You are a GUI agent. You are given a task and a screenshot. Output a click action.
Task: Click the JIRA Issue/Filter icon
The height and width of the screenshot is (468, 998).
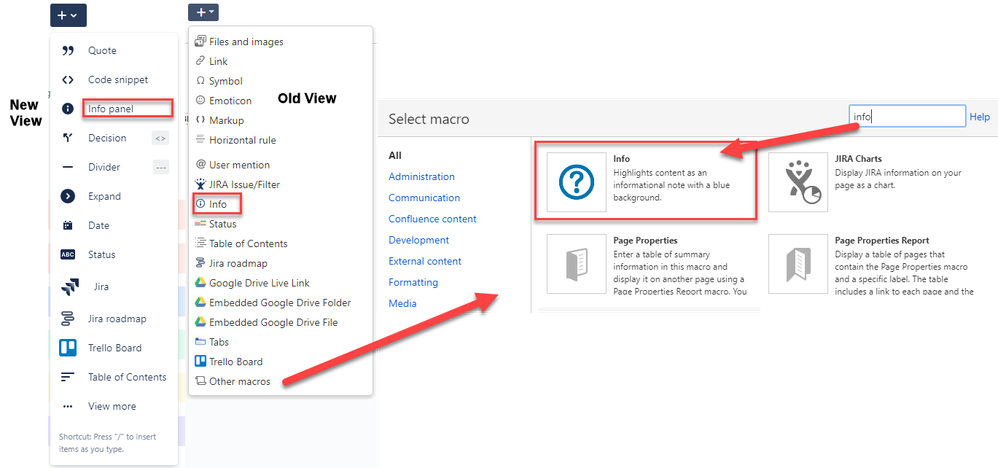[x=200, y=184]
